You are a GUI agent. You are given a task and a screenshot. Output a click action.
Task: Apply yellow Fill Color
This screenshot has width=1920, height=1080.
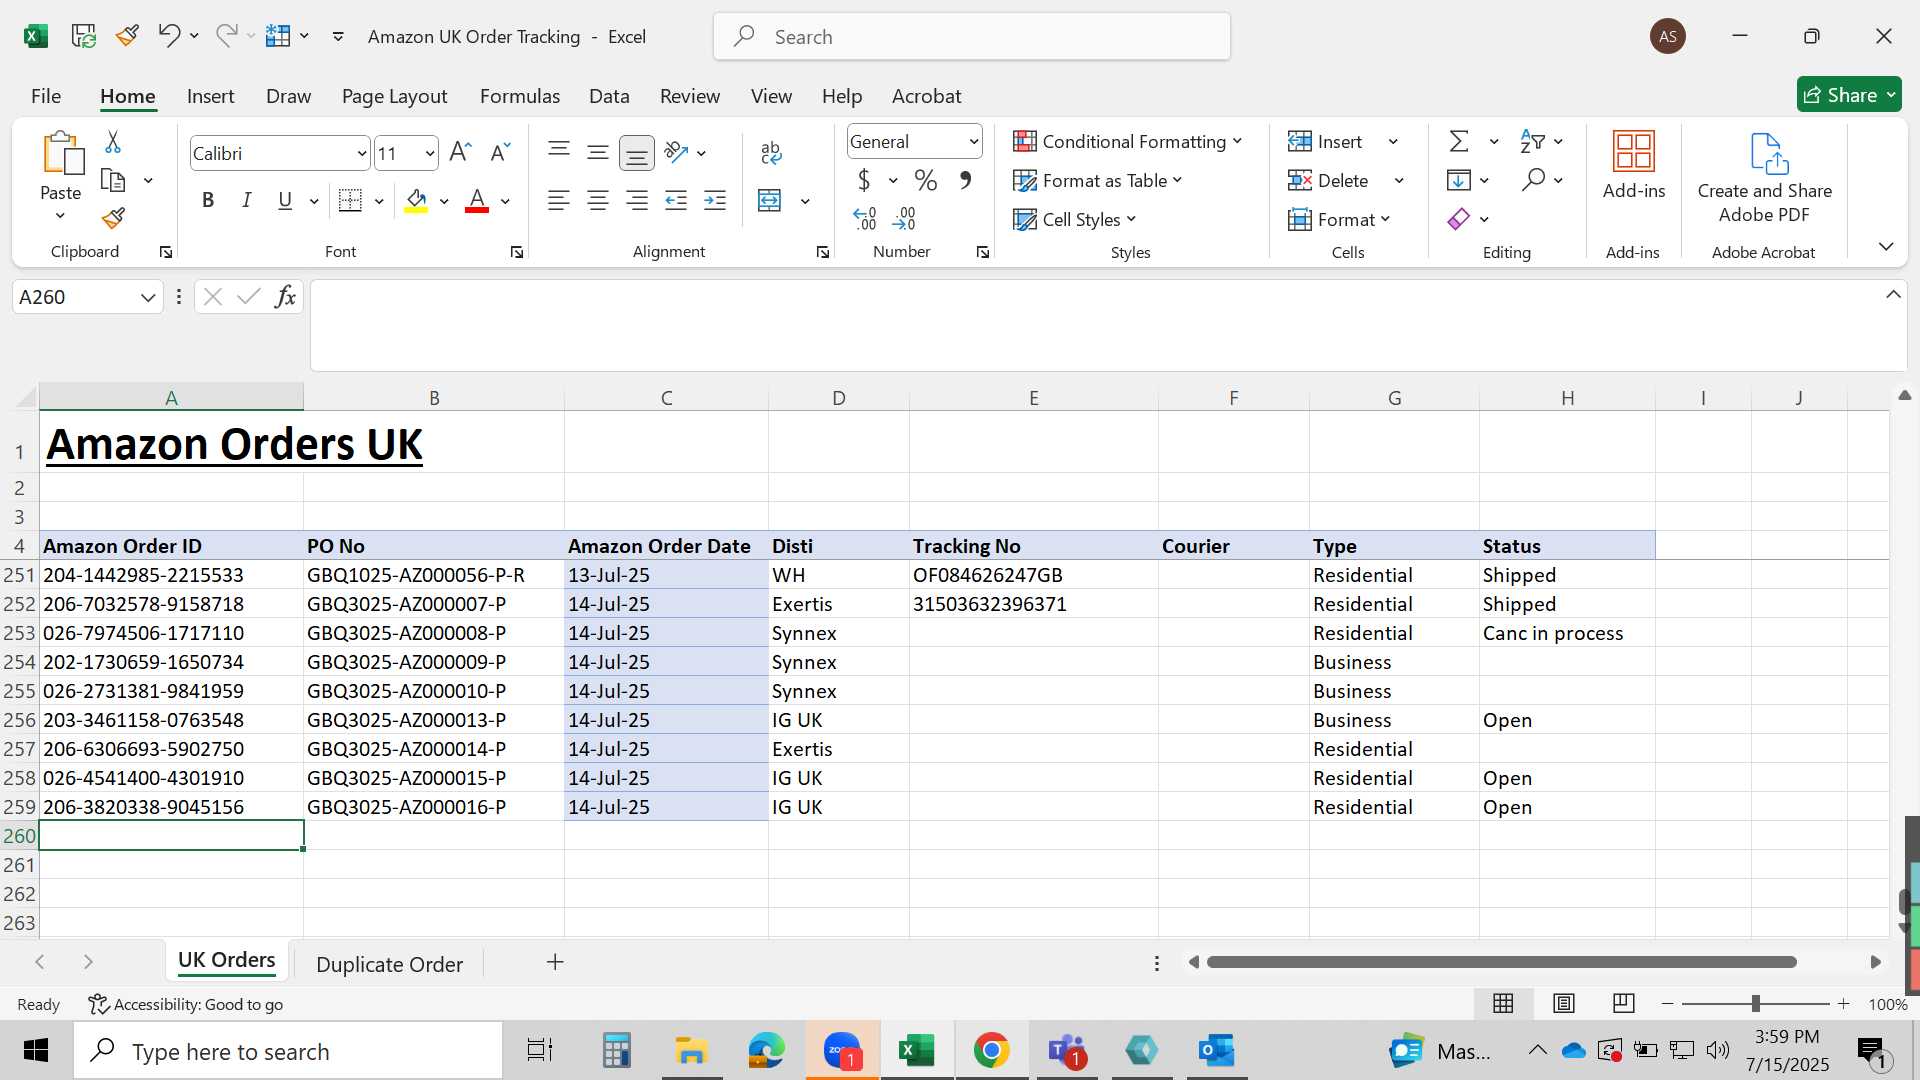[416, 200]
